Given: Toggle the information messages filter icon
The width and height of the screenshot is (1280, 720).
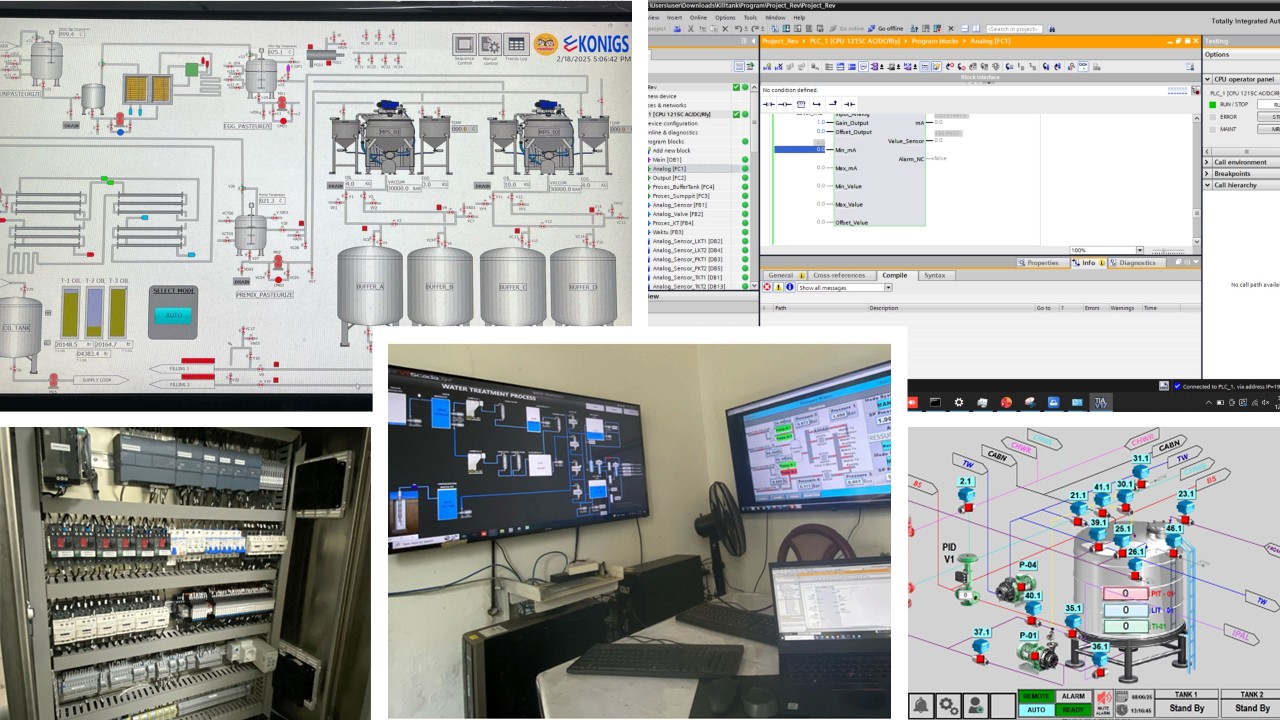Looking at the screenshot, I should pyautogui.click(x=789, y=288).
